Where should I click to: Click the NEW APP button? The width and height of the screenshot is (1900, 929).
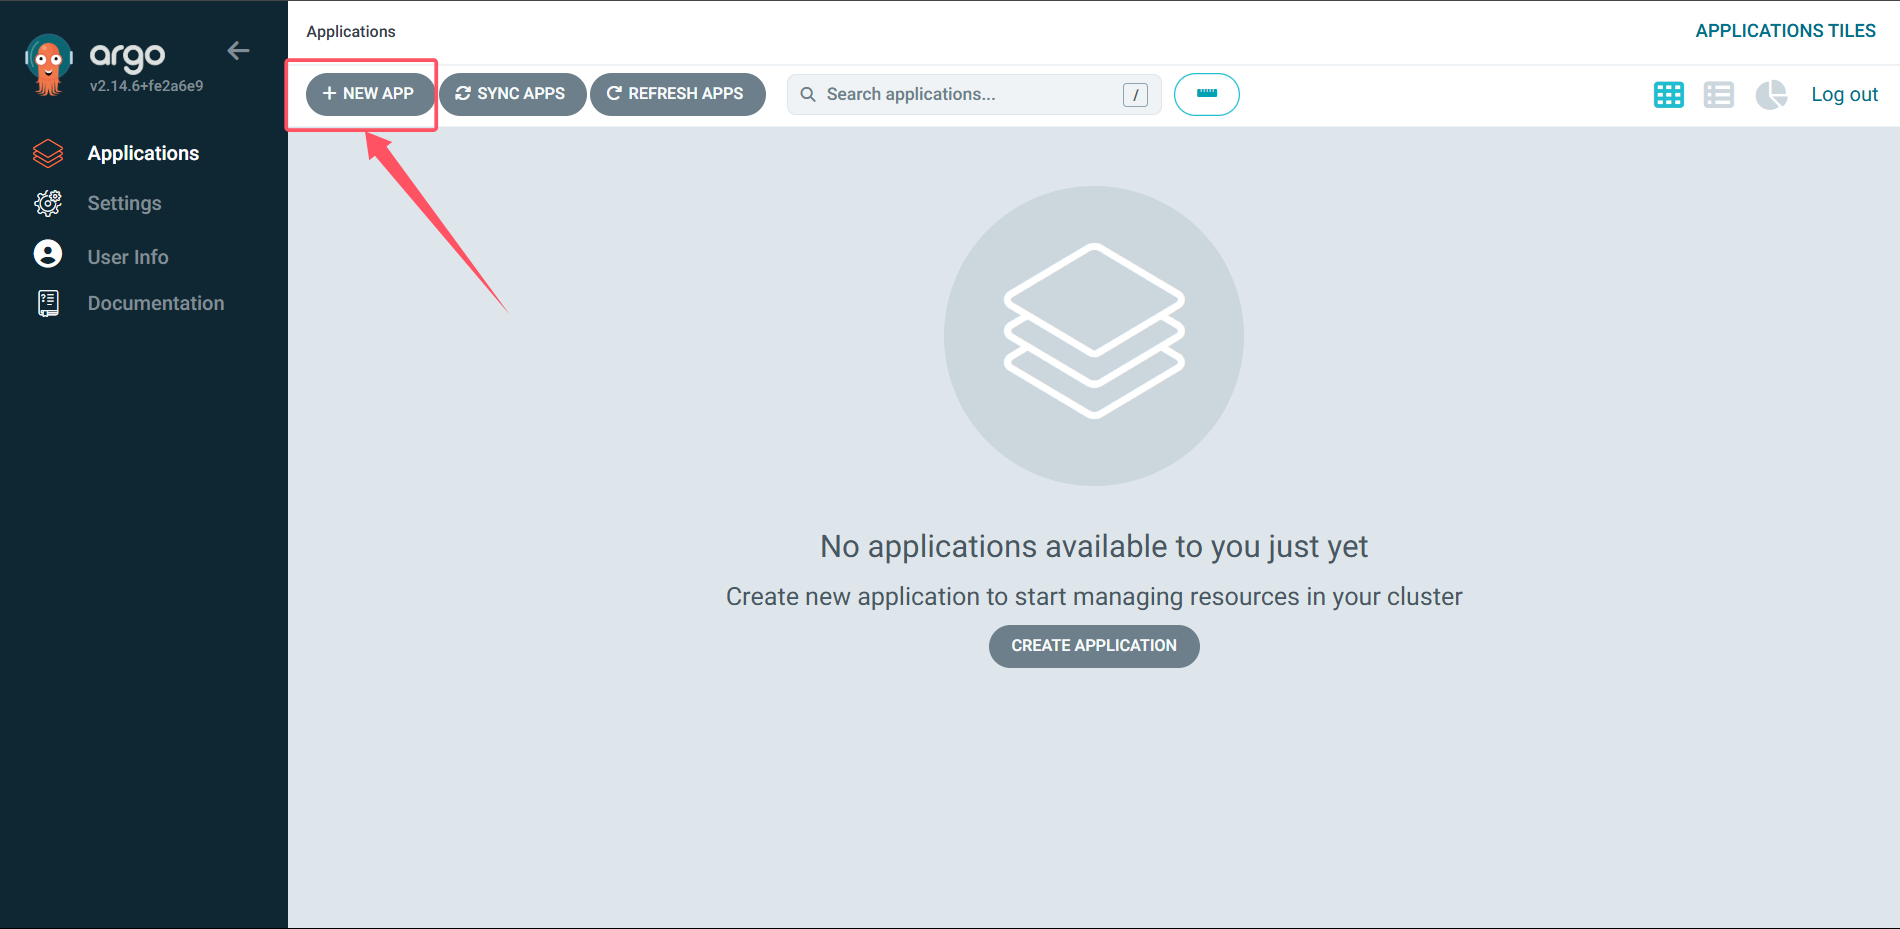[x=370, y=94]
